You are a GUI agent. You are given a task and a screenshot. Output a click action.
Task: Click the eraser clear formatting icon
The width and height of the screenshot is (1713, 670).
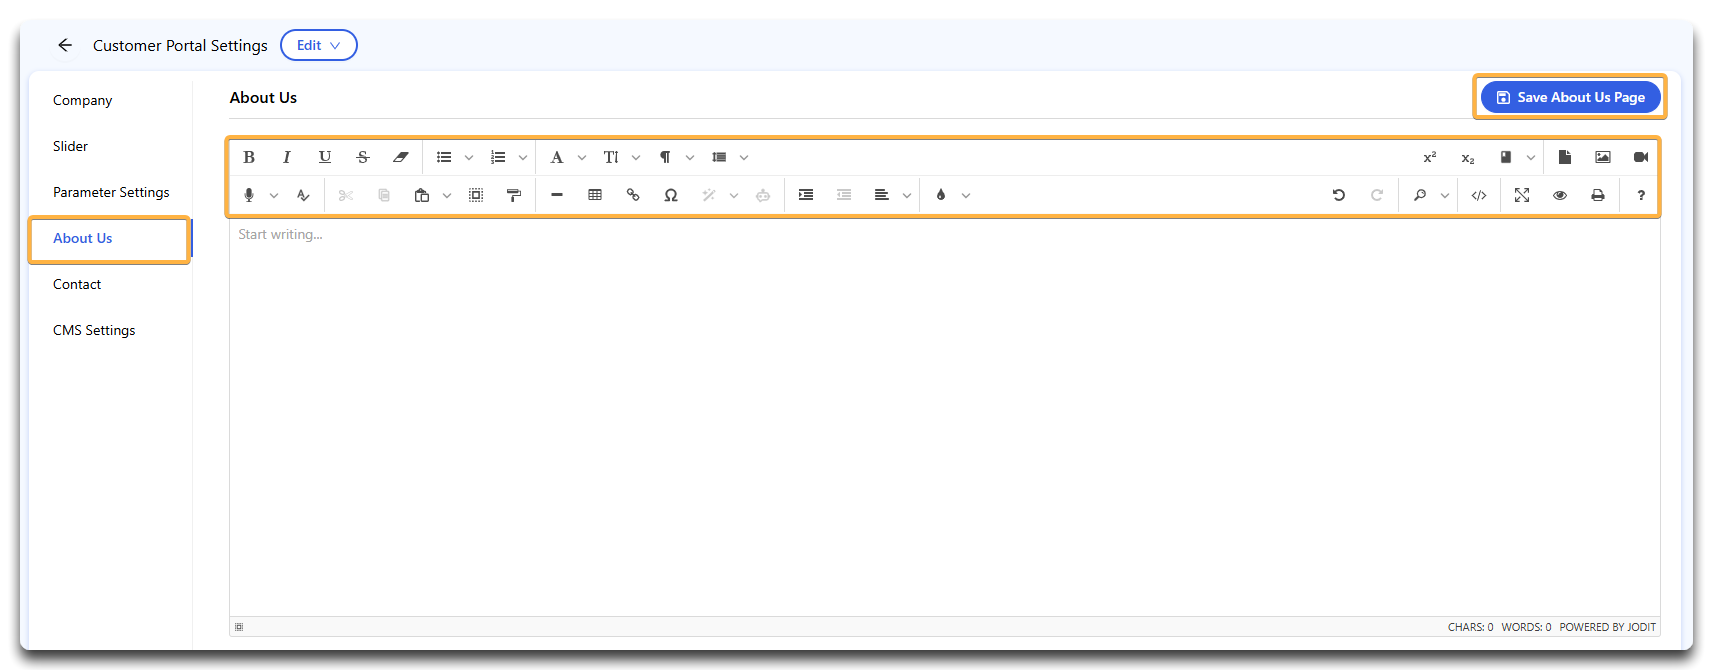coord(401,157)
